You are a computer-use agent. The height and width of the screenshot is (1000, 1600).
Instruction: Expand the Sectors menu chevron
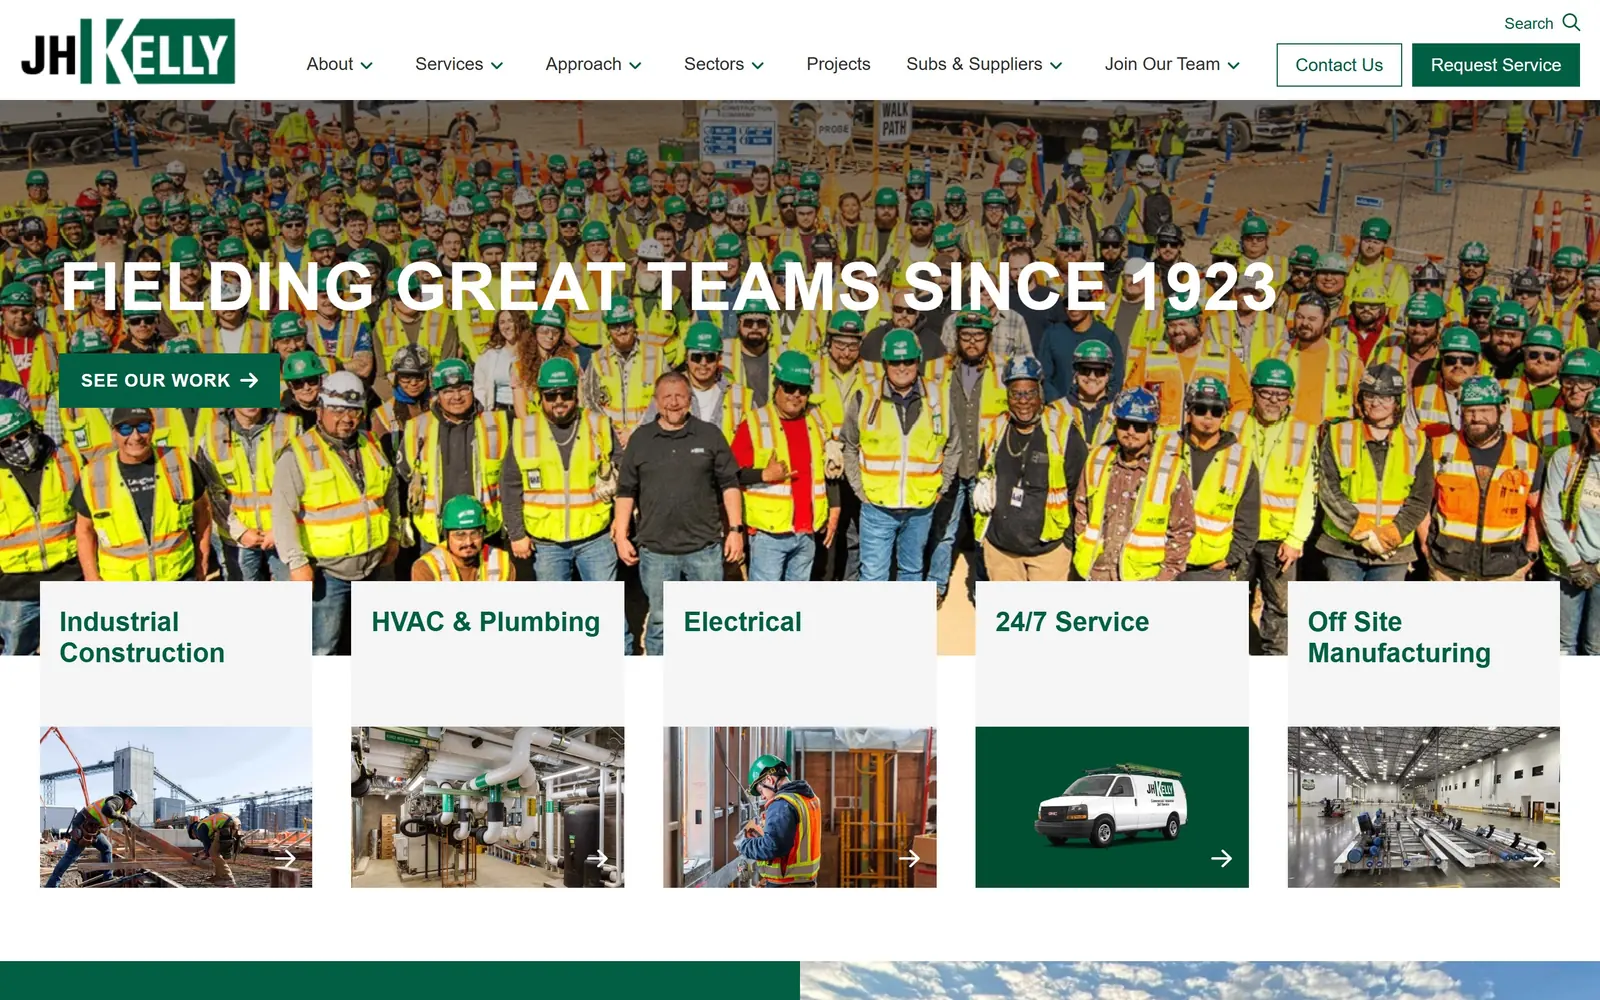[x=758, y=65]
